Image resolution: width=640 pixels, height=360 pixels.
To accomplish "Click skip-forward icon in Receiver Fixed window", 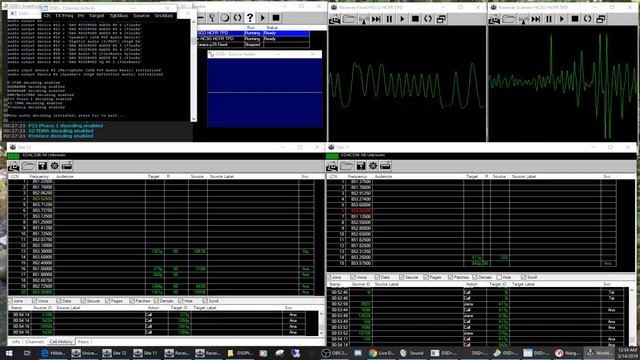I will 376,19.
